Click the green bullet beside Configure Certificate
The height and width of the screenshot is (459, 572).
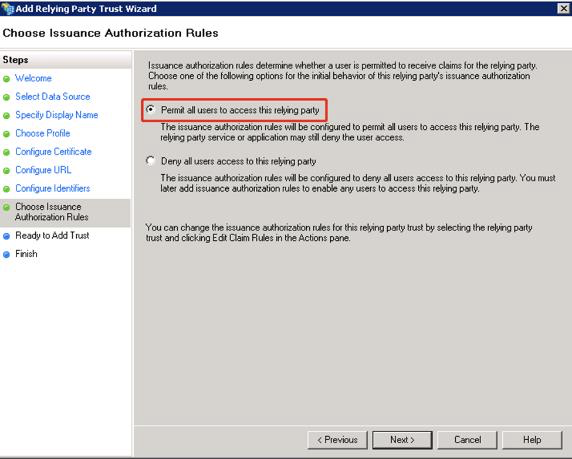(6, 152)
